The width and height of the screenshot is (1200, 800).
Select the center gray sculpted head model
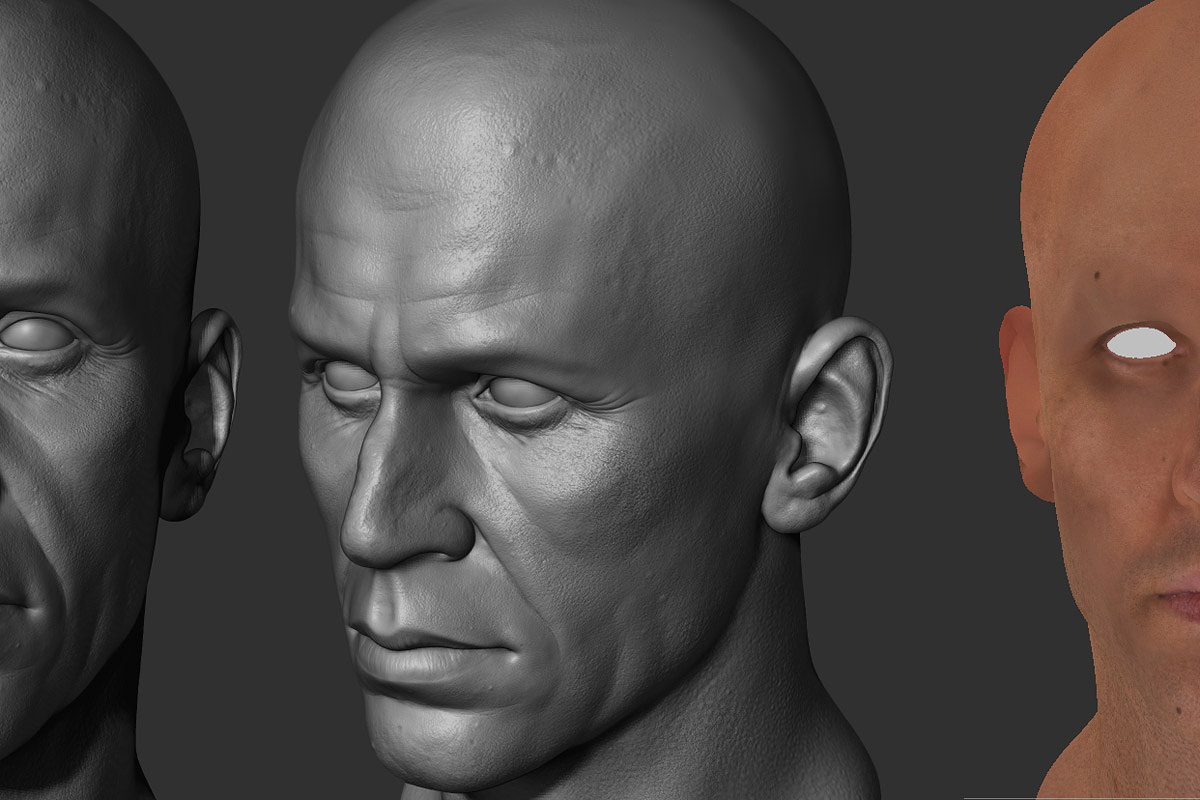click(585, 400)
